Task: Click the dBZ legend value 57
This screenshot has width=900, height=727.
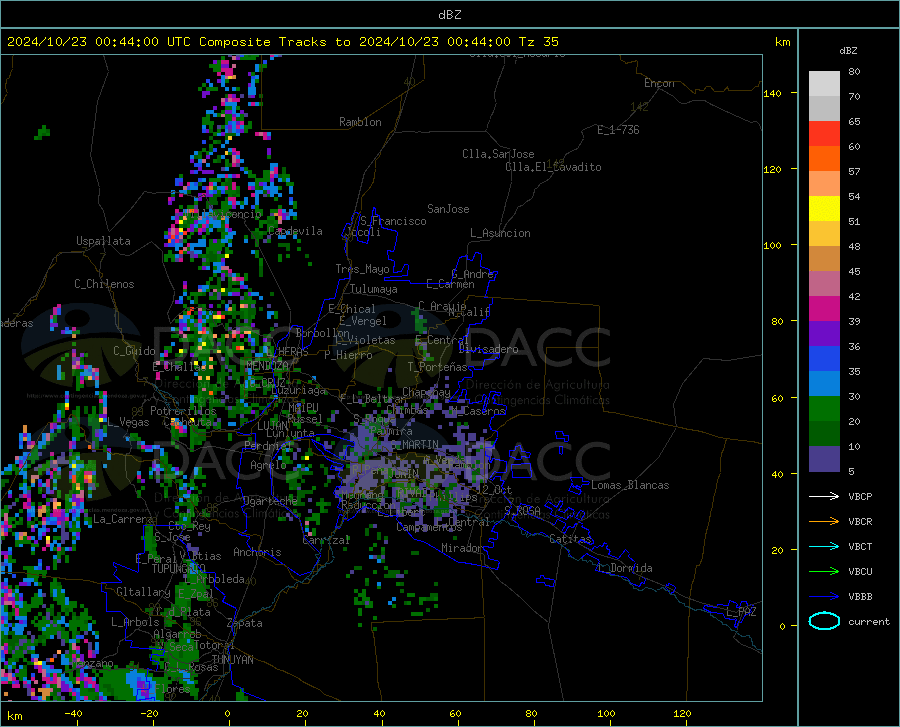Action: point(854,172)
